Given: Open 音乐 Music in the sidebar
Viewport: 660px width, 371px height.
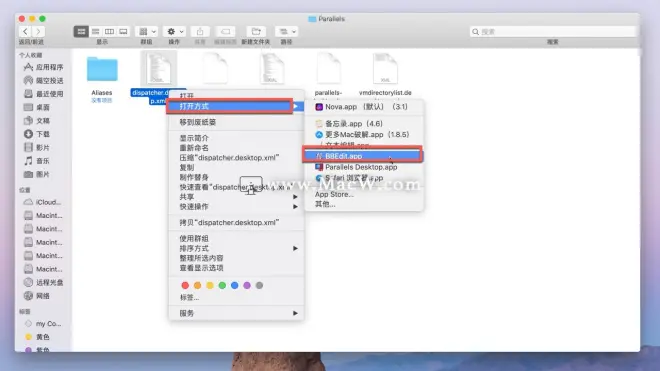Looking at the screenshot, I should tap(37, 161).
